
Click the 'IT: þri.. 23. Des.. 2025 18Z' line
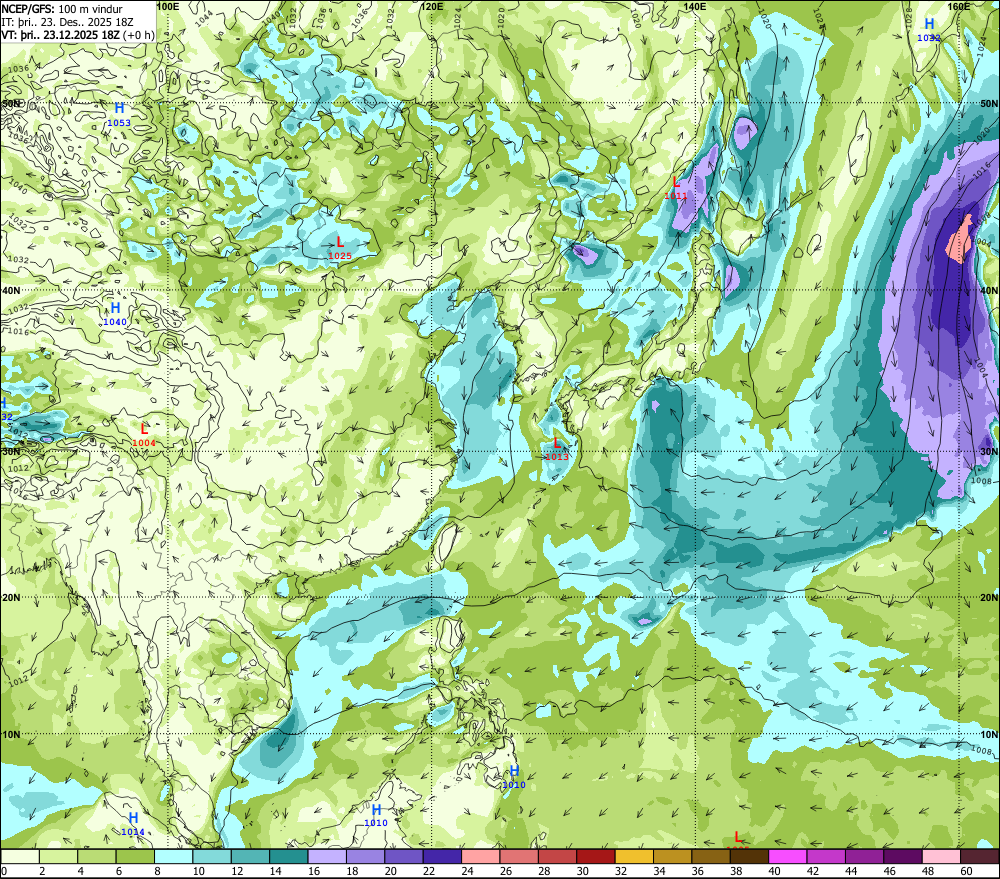coord(67,22)
